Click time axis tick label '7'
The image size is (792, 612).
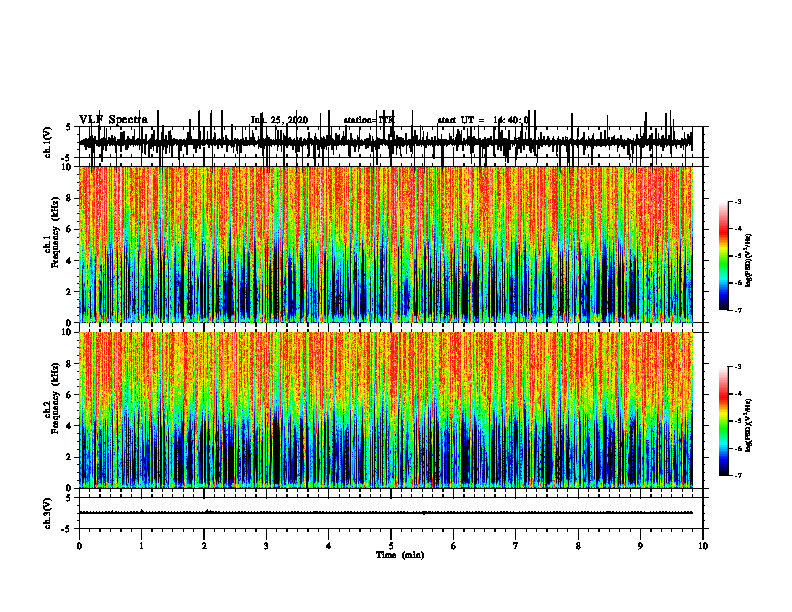click(516, 546)
